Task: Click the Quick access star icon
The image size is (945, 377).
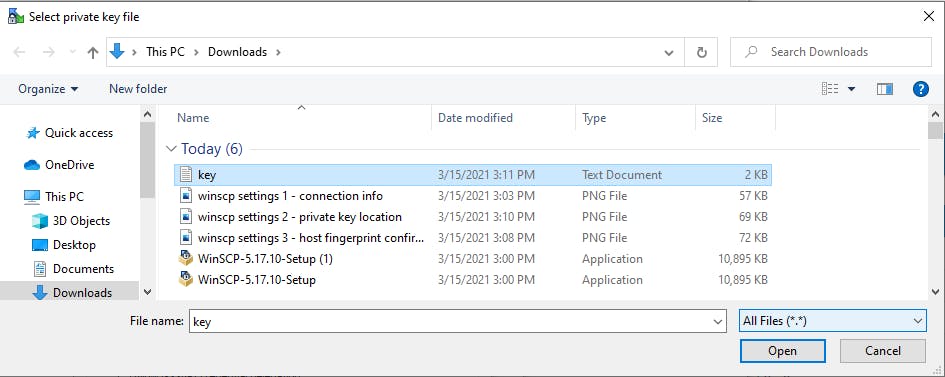Action: click(33, 133)
